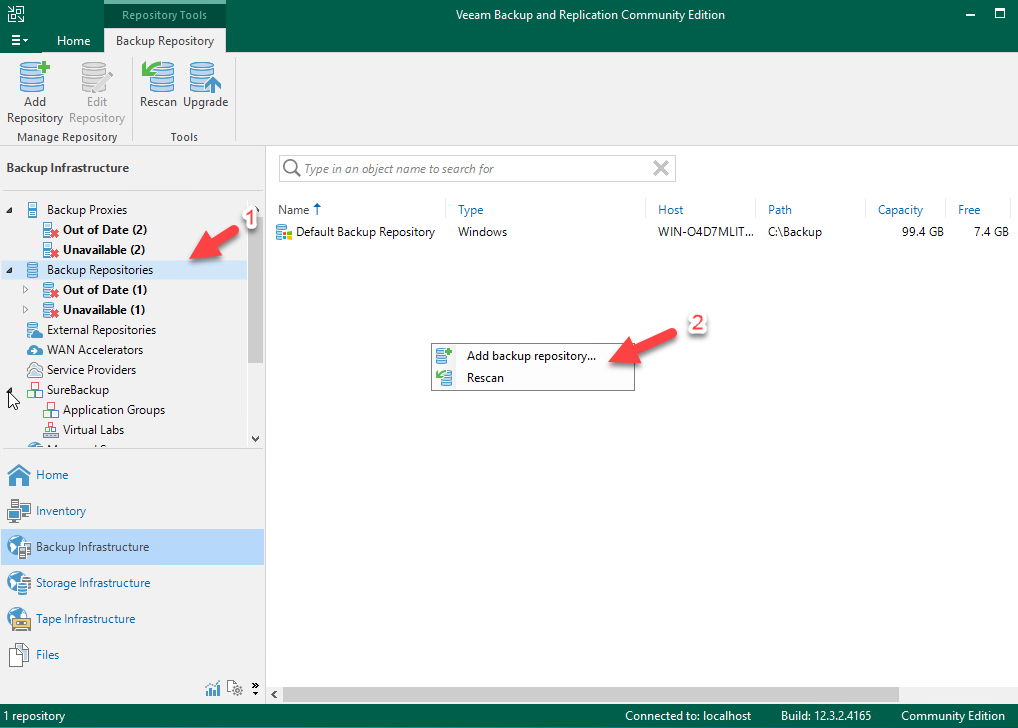1018x728 pixels.
Task: Expand Out of Date (1) under Backup Repositories
Action: tap(26, 290)
